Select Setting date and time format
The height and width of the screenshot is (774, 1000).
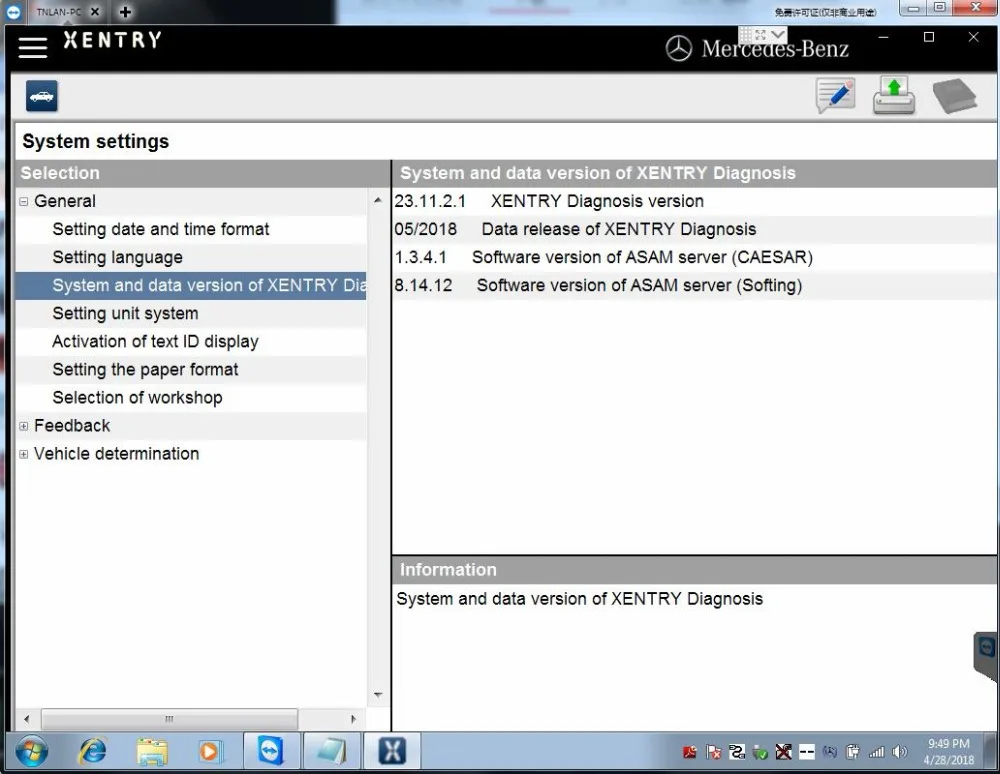[191, 230]
